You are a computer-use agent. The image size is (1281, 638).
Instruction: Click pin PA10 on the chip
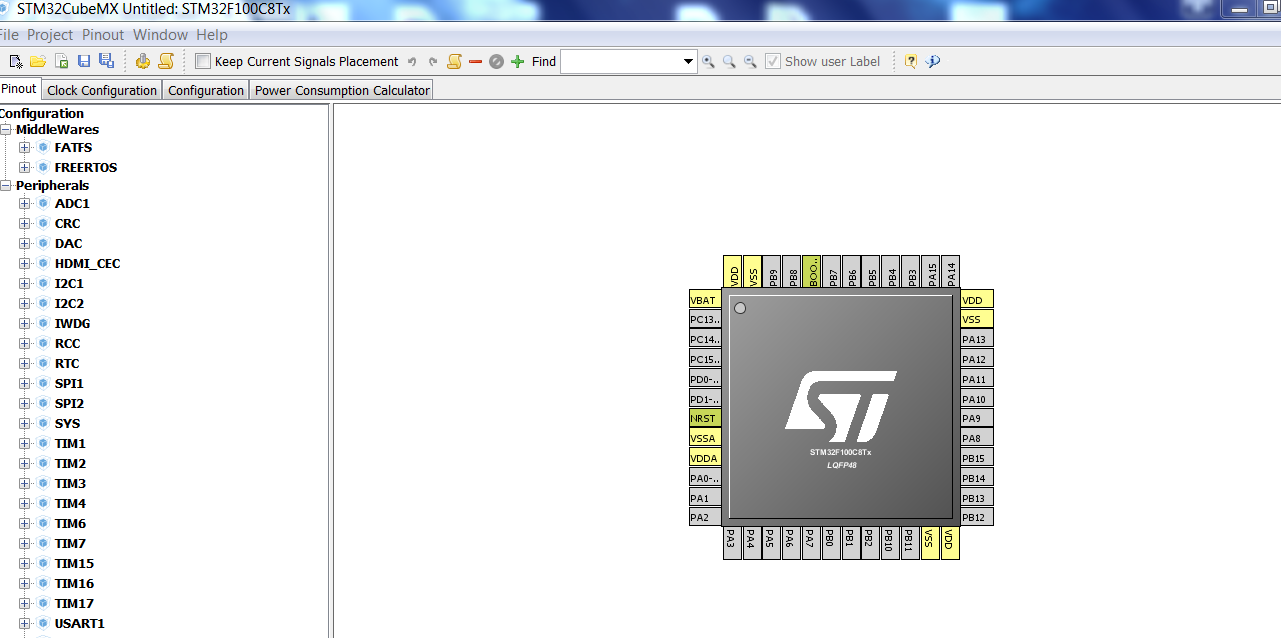pyautogui.click(x=977, y=398)
